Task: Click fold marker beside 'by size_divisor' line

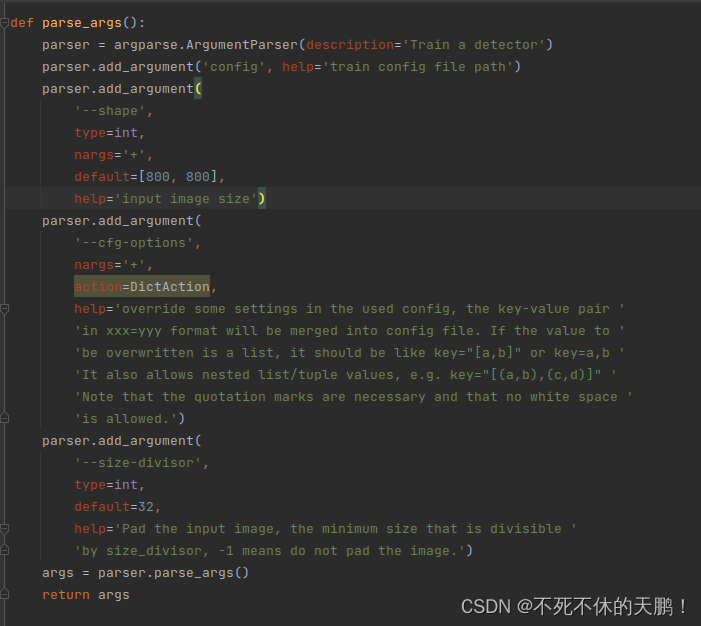Action: coord(5,551)
